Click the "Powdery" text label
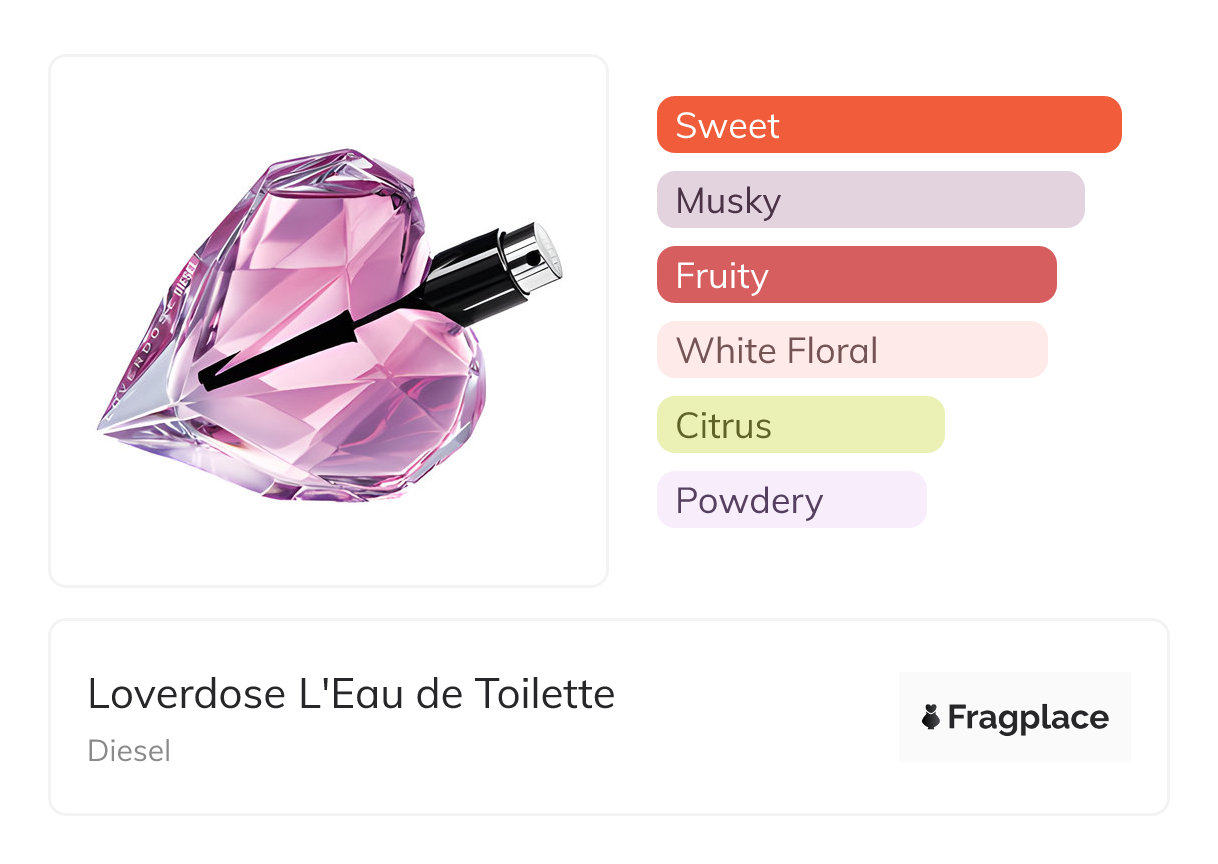Image resolution: width=1218 pixels, height=864 pixels. tap(749, 501)
